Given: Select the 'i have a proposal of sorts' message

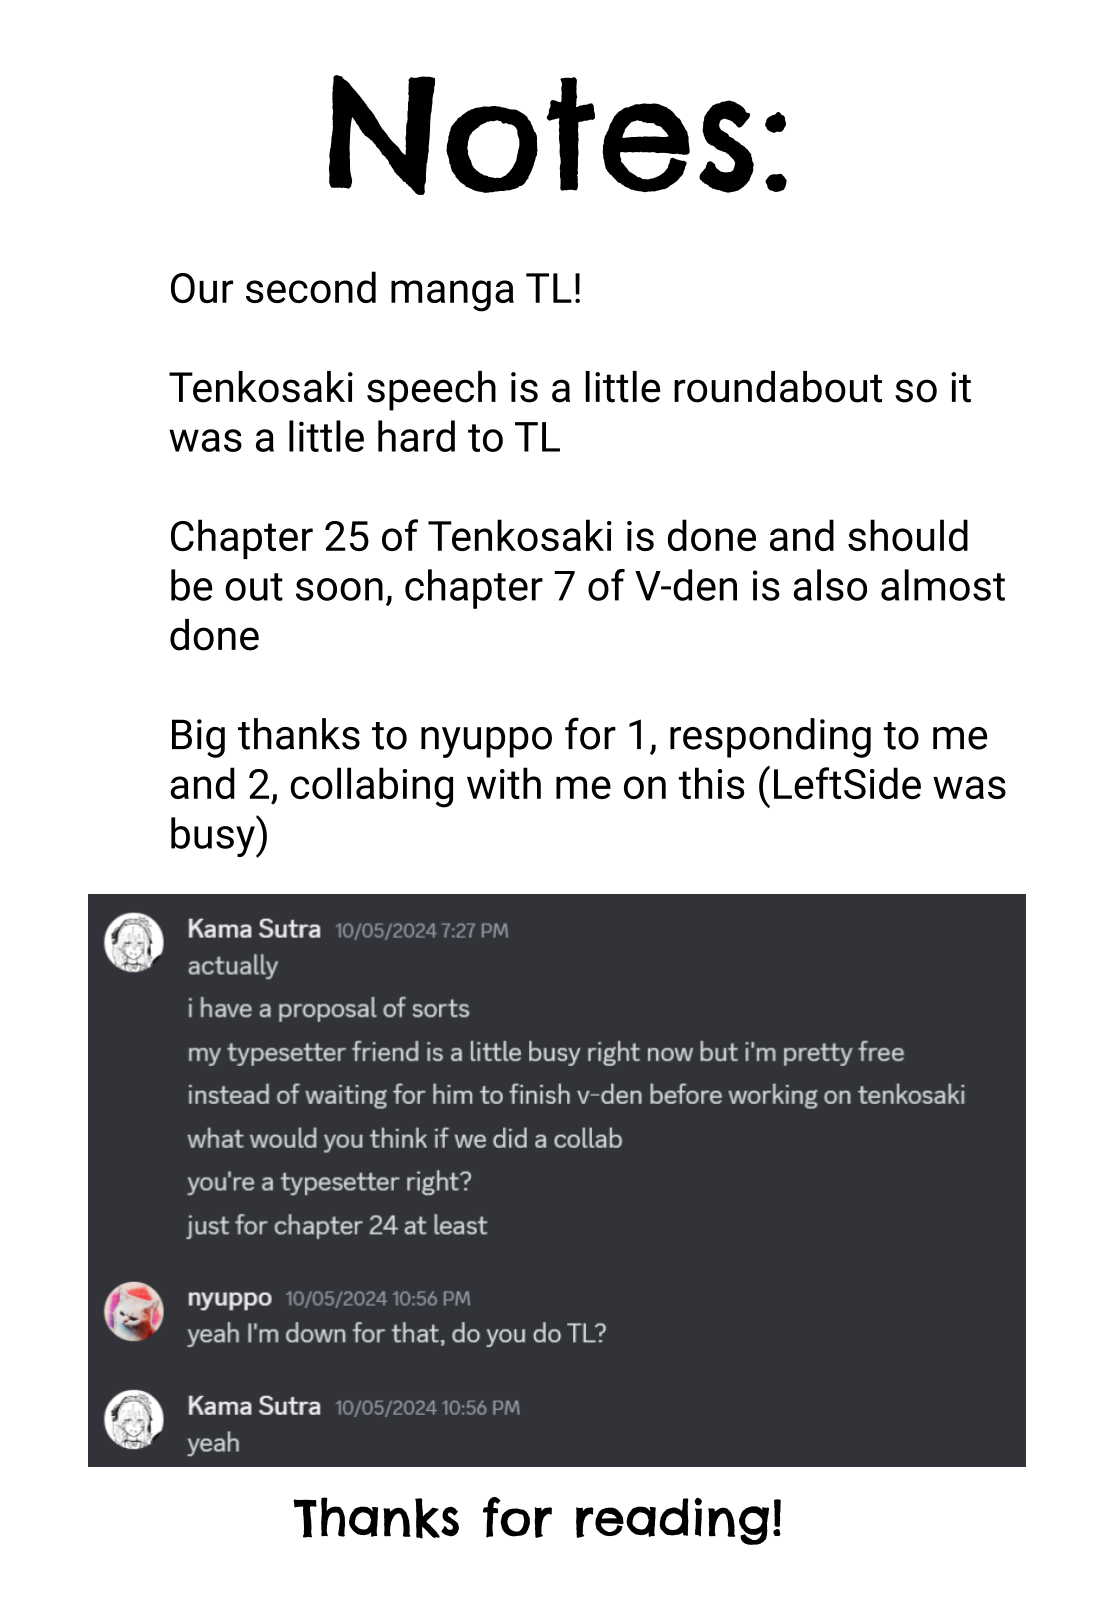Looking at the screenshot, I should (328, 1009).
